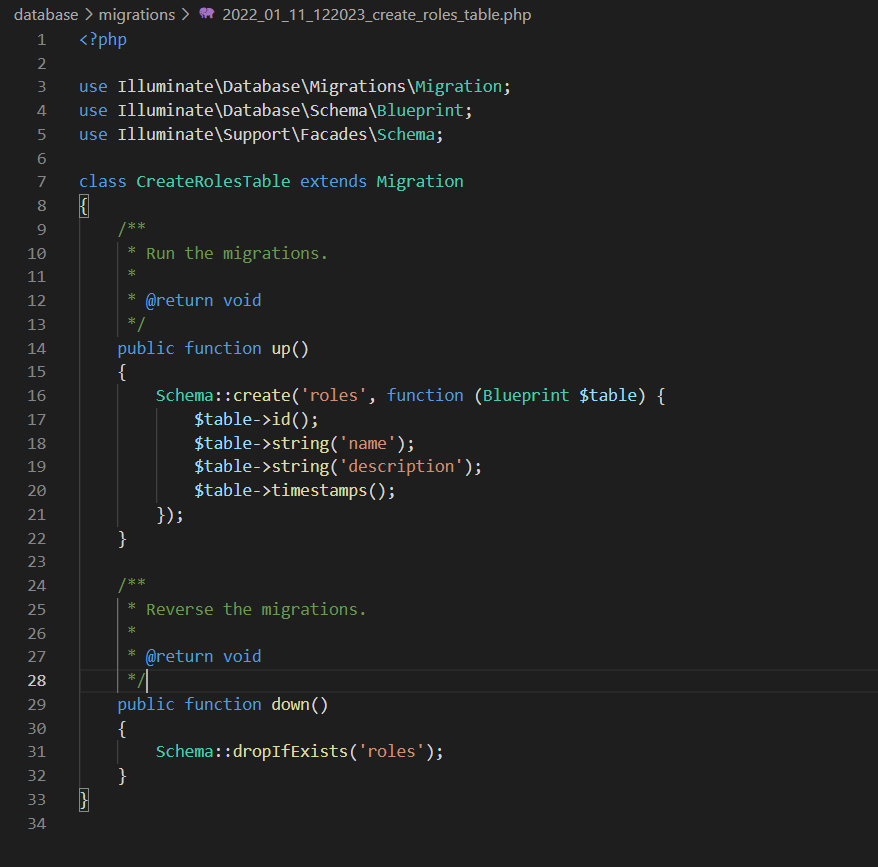This screenshot has width=878, height=867.
Task: Click '$table->id();' statement
Action: click(256, 419)
